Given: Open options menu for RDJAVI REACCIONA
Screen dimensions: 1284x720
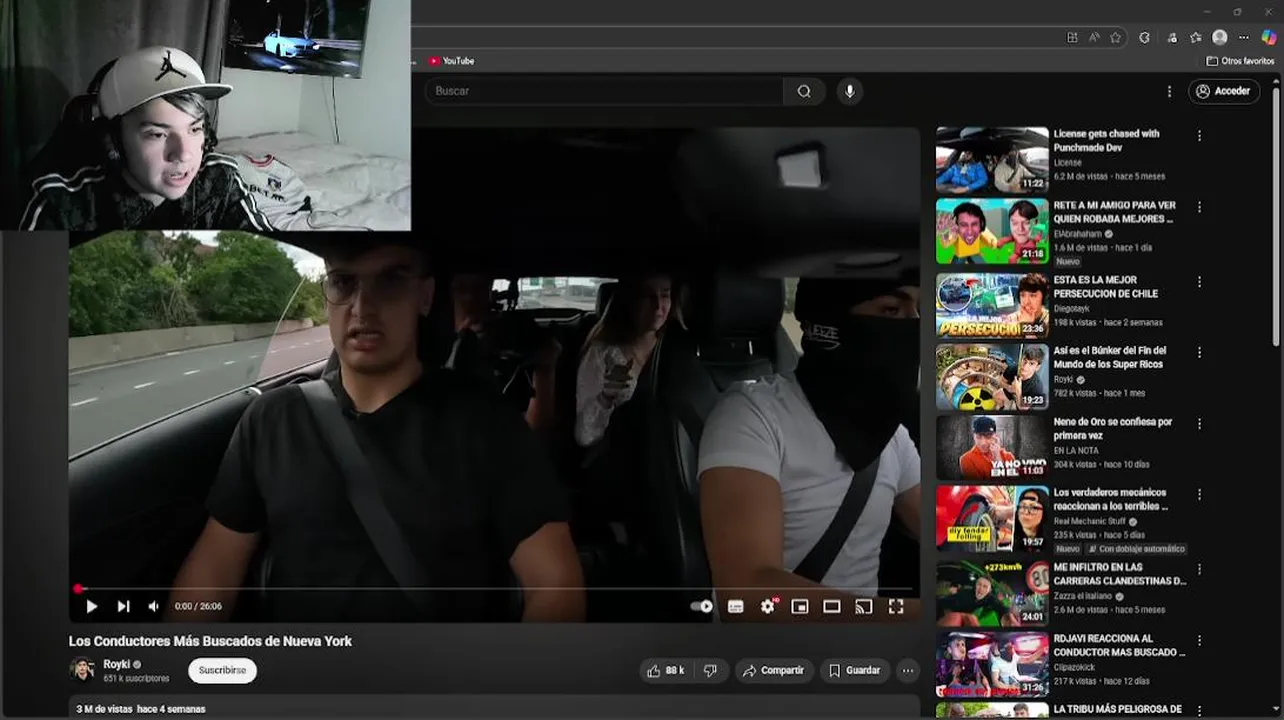Looking at the screenshot, I should 1199,640.
